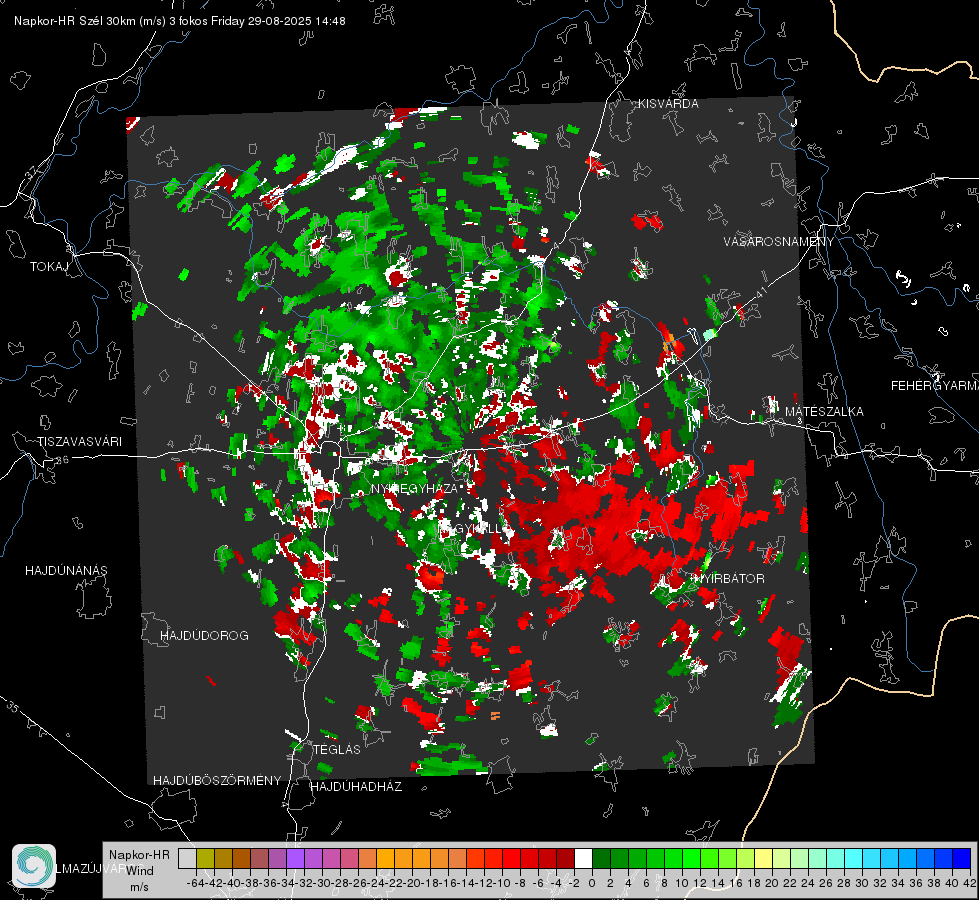Select the HAJDÚBÖSZÖRMÉNY city label
The height and width of the screenshot is (900, 979).
(217, 781)
